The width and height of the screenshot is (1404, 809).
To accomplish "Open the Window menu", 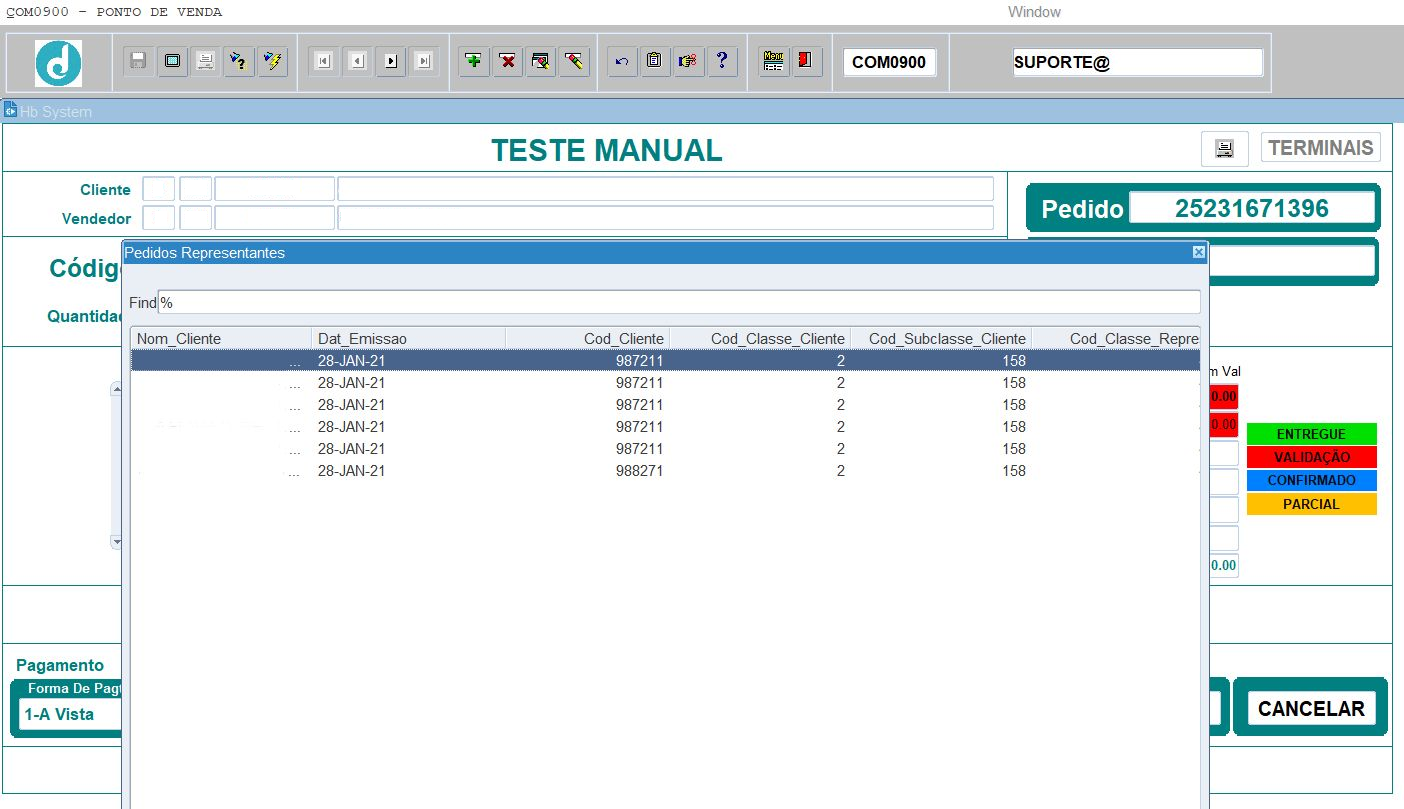I will pos(1034,12).
